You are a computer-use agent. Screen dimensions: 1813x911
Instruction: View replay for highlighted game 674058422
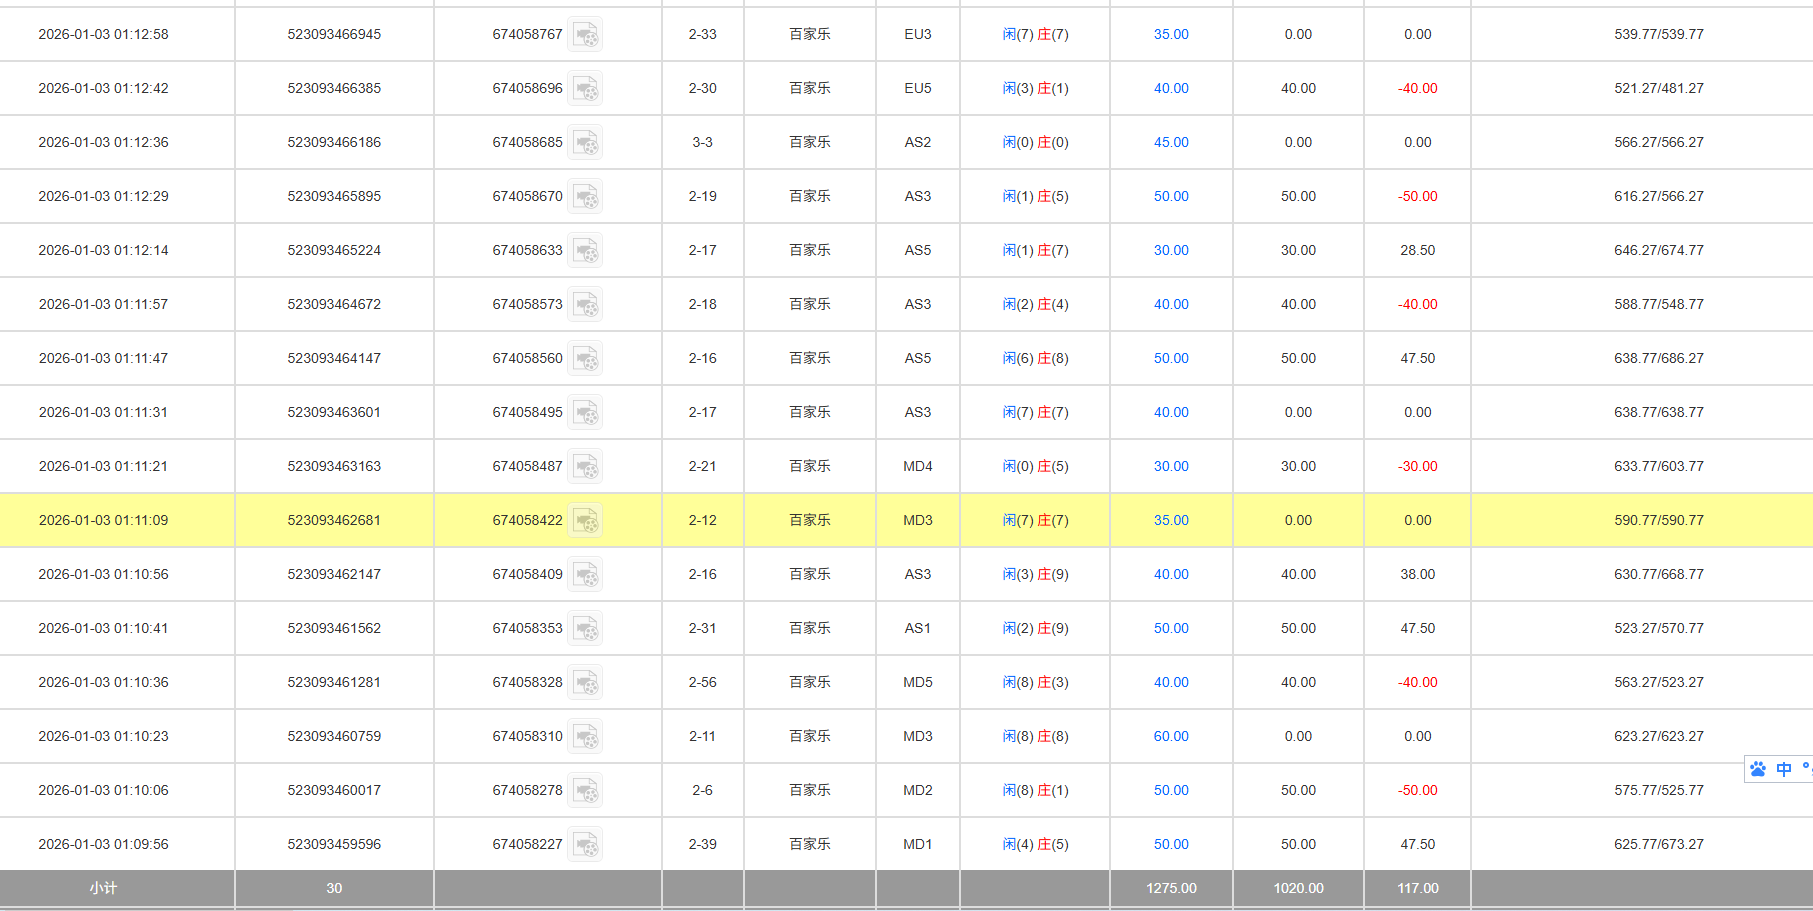[585, 521]
